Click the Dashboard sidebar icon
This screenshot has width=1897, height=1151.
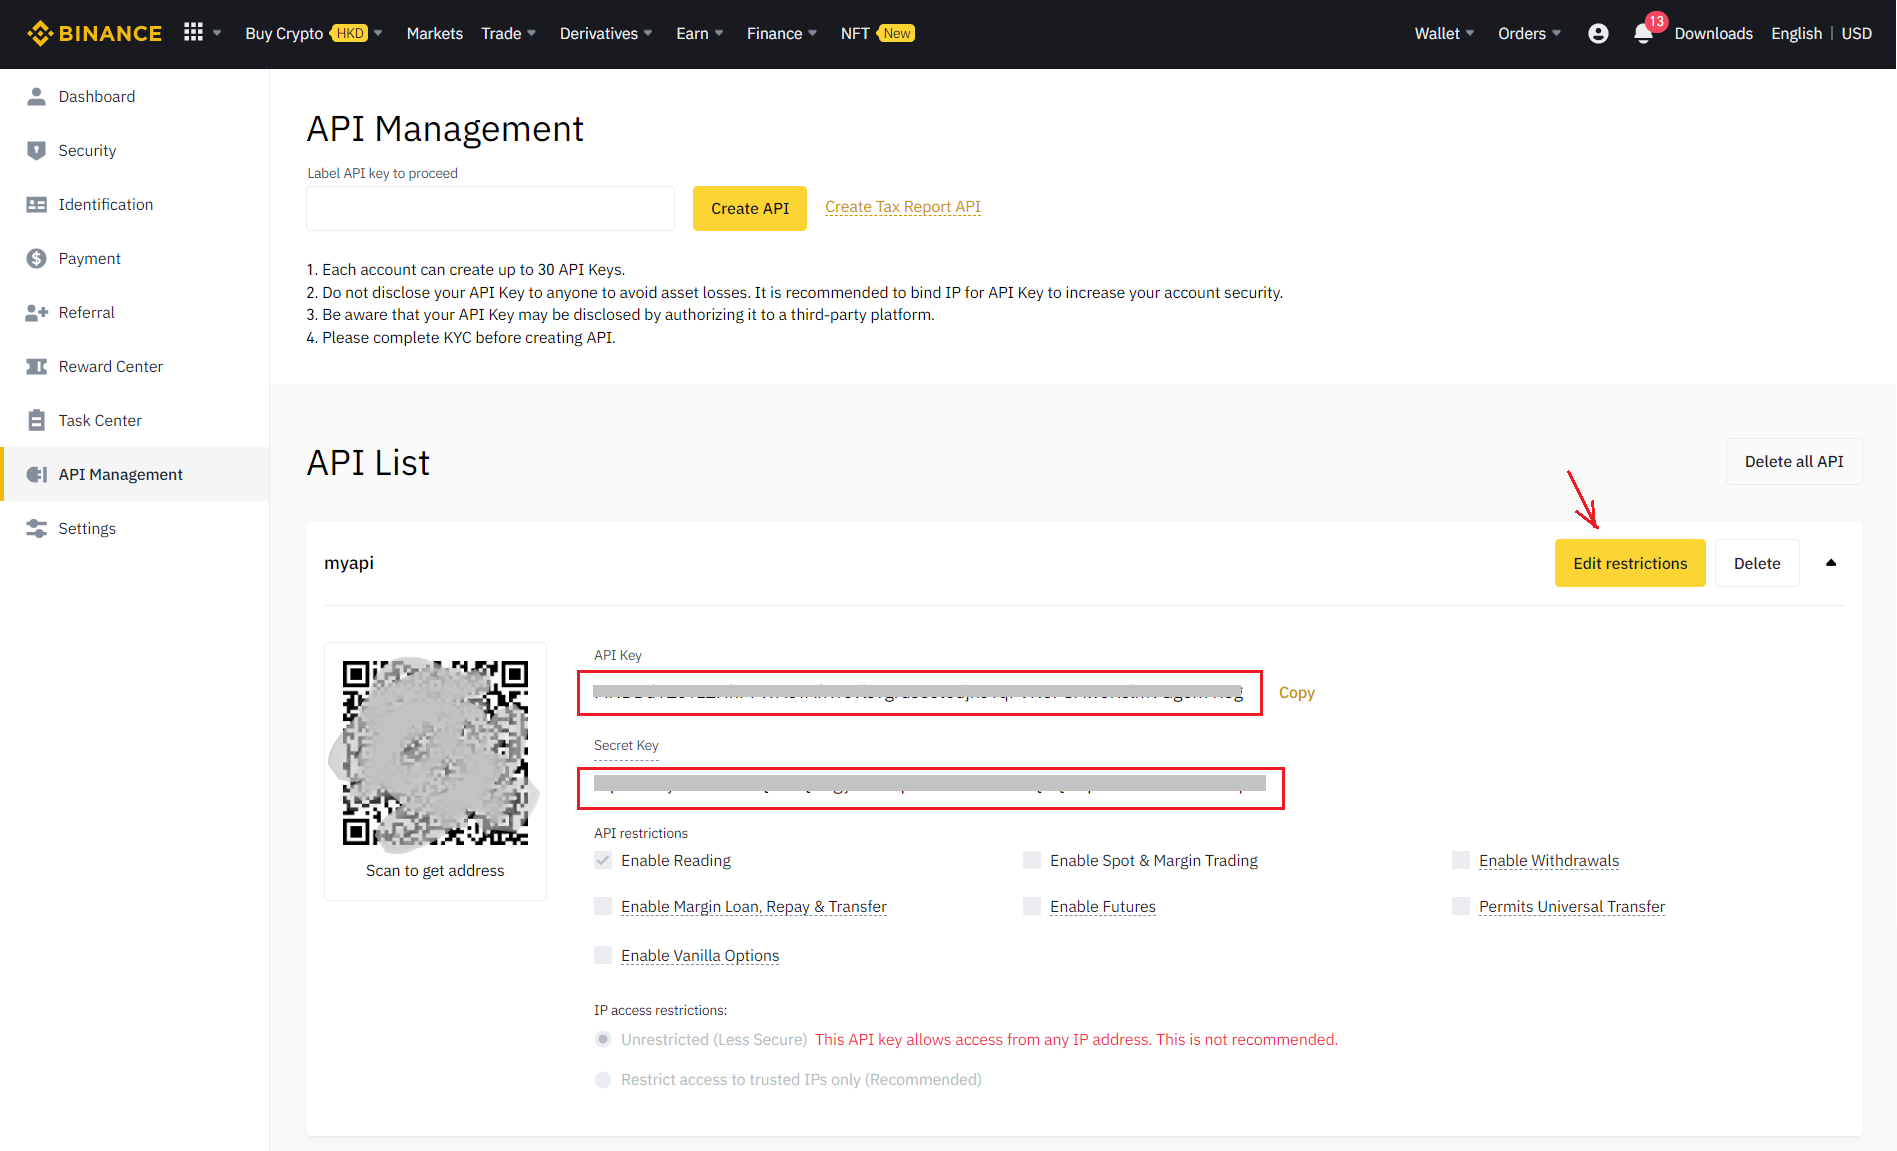37,96
